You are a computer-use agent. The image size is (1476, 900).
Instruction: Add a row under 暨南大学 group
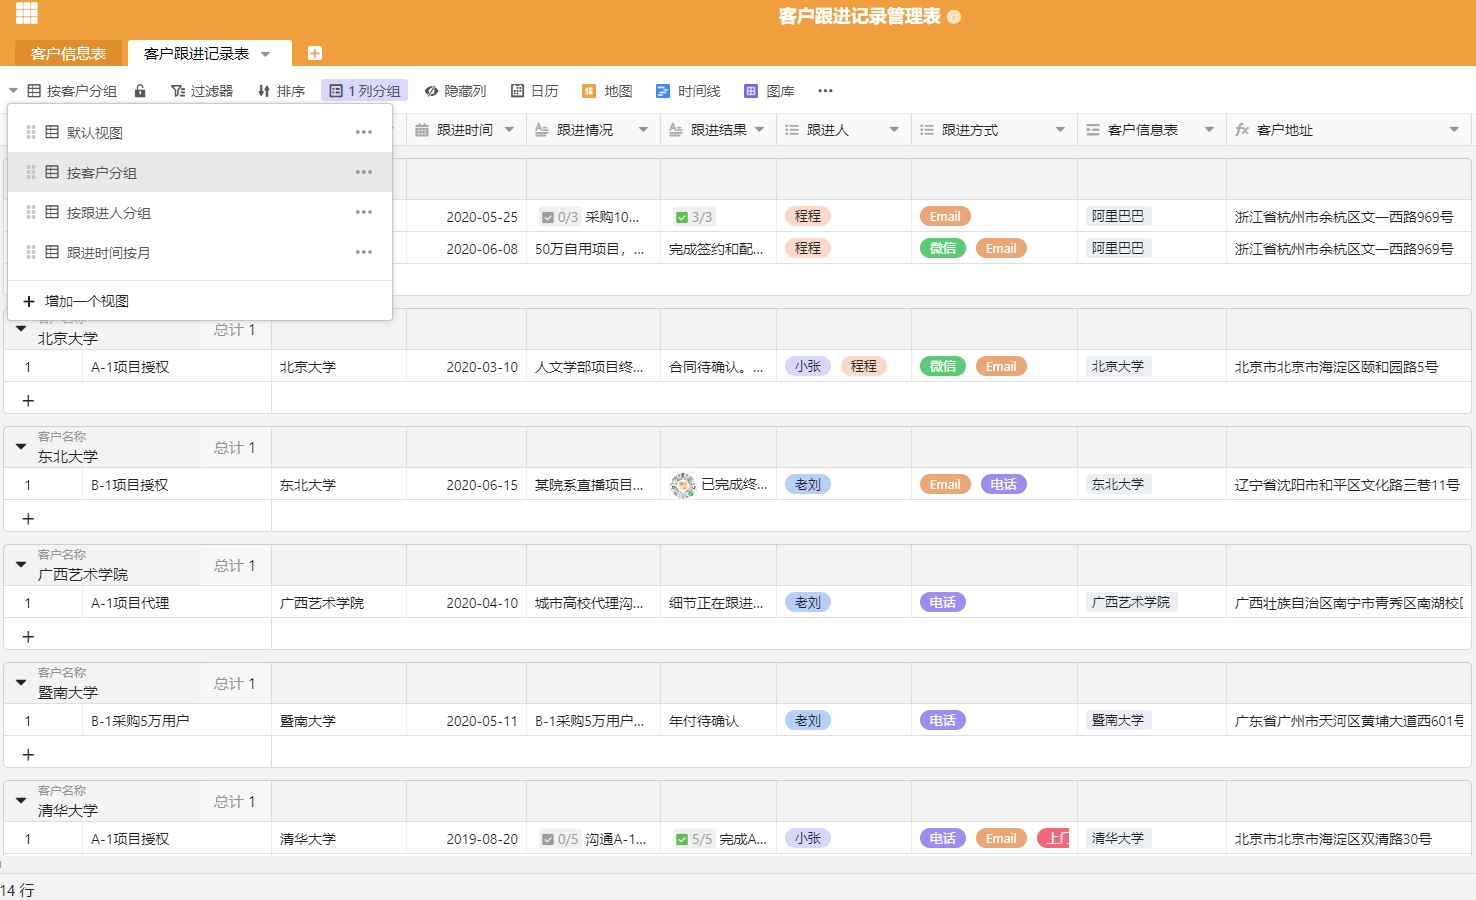[x=28, y=754]
